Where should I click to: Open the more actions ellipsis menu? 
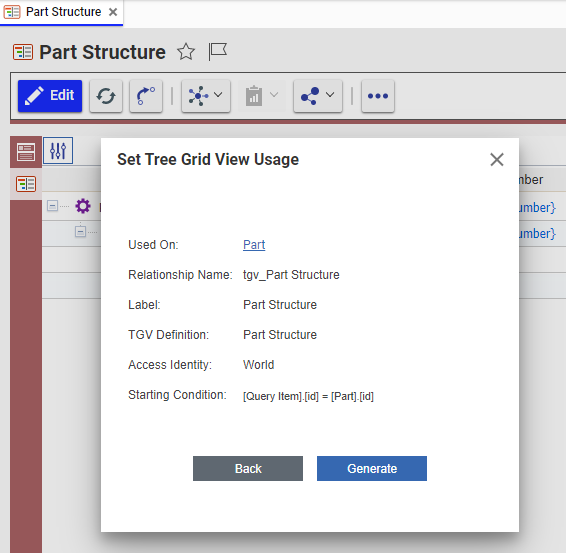click(x=378, y=96)
